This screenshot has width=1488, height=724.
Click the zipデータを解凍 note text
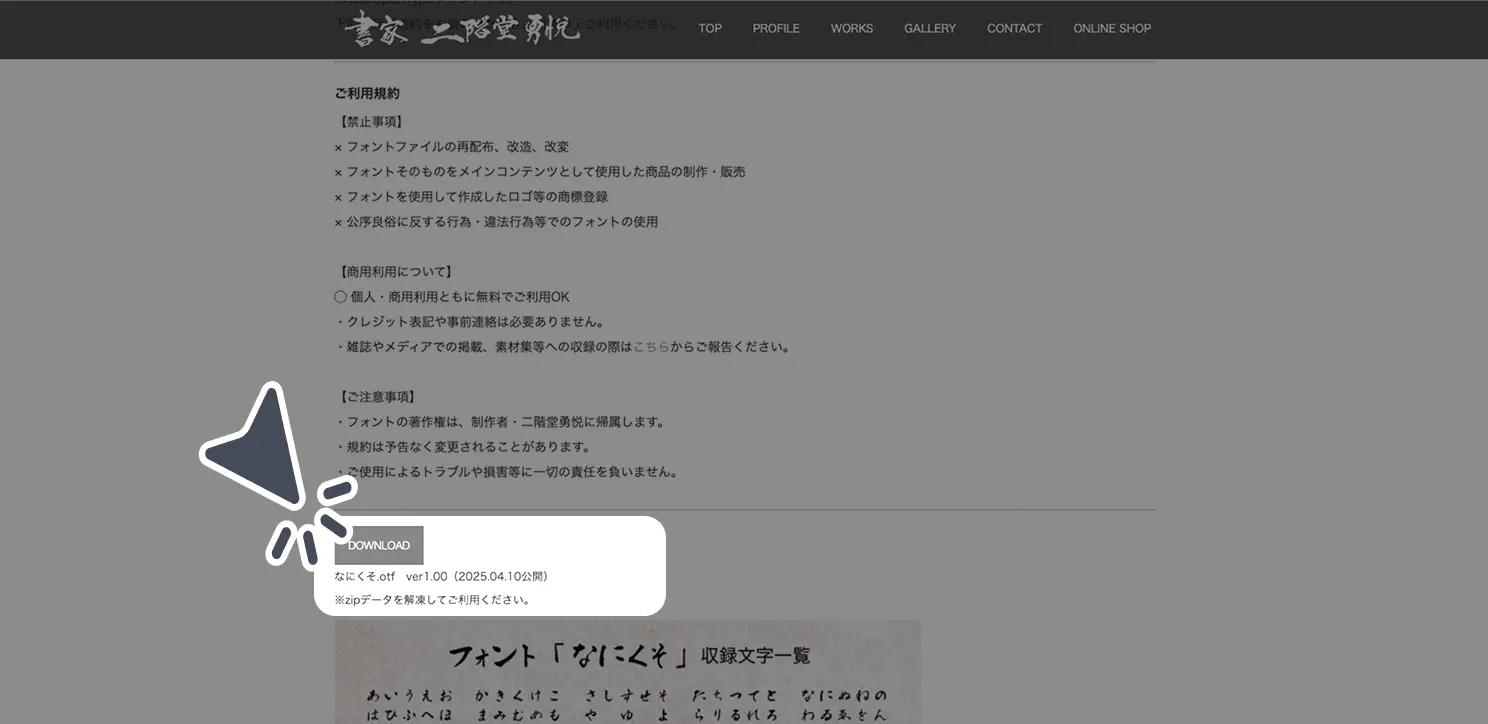tap(433, 600)
